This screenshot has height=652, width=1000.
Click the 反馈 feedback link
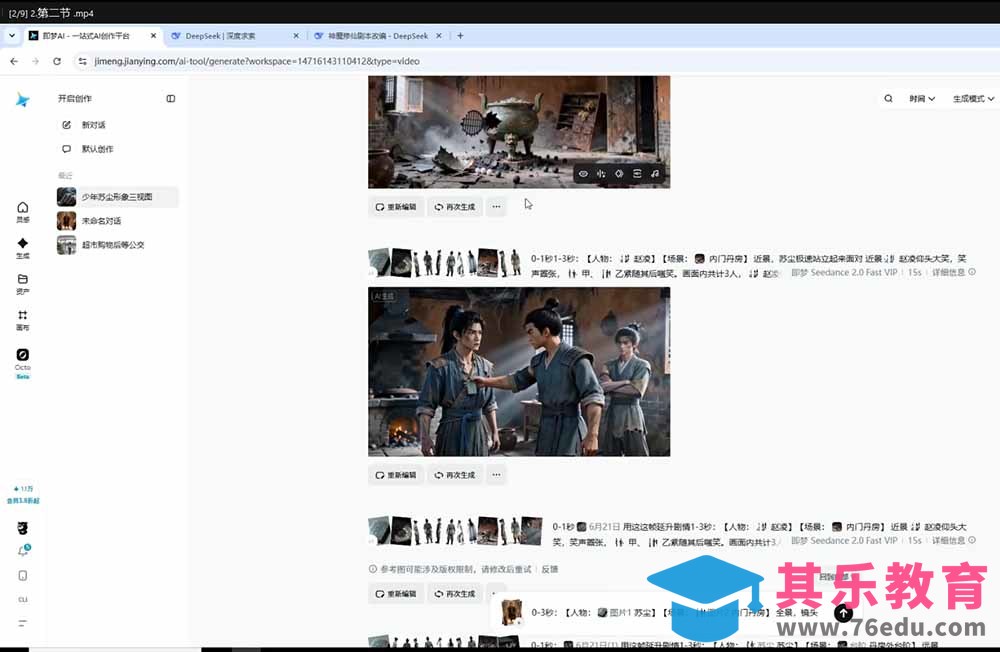point(550,569)
